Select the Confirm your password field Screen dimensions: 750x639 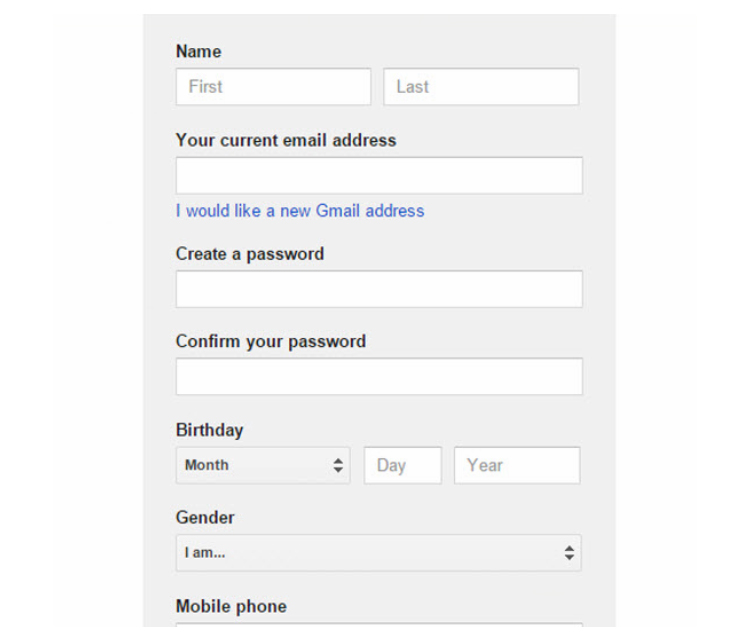379,377
